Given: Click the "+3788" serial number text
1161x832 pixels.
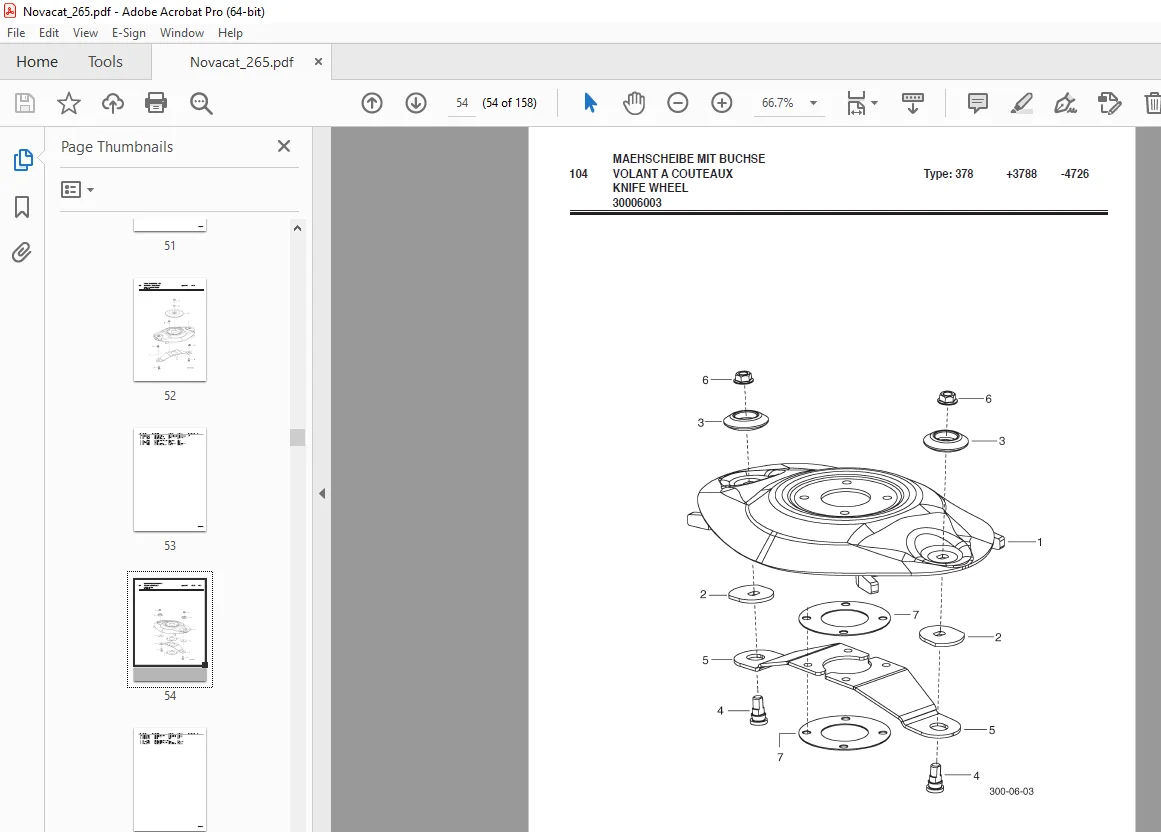Looking at the screenshot, I should (x=1021, y=174).
